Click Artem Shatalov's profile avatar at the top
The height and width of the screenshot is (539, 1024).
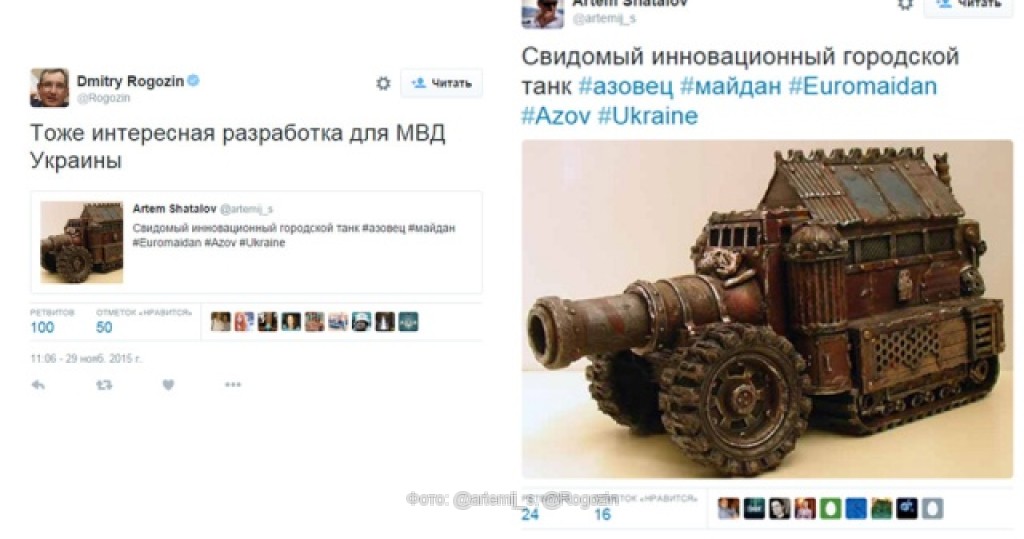click(542, 13)
